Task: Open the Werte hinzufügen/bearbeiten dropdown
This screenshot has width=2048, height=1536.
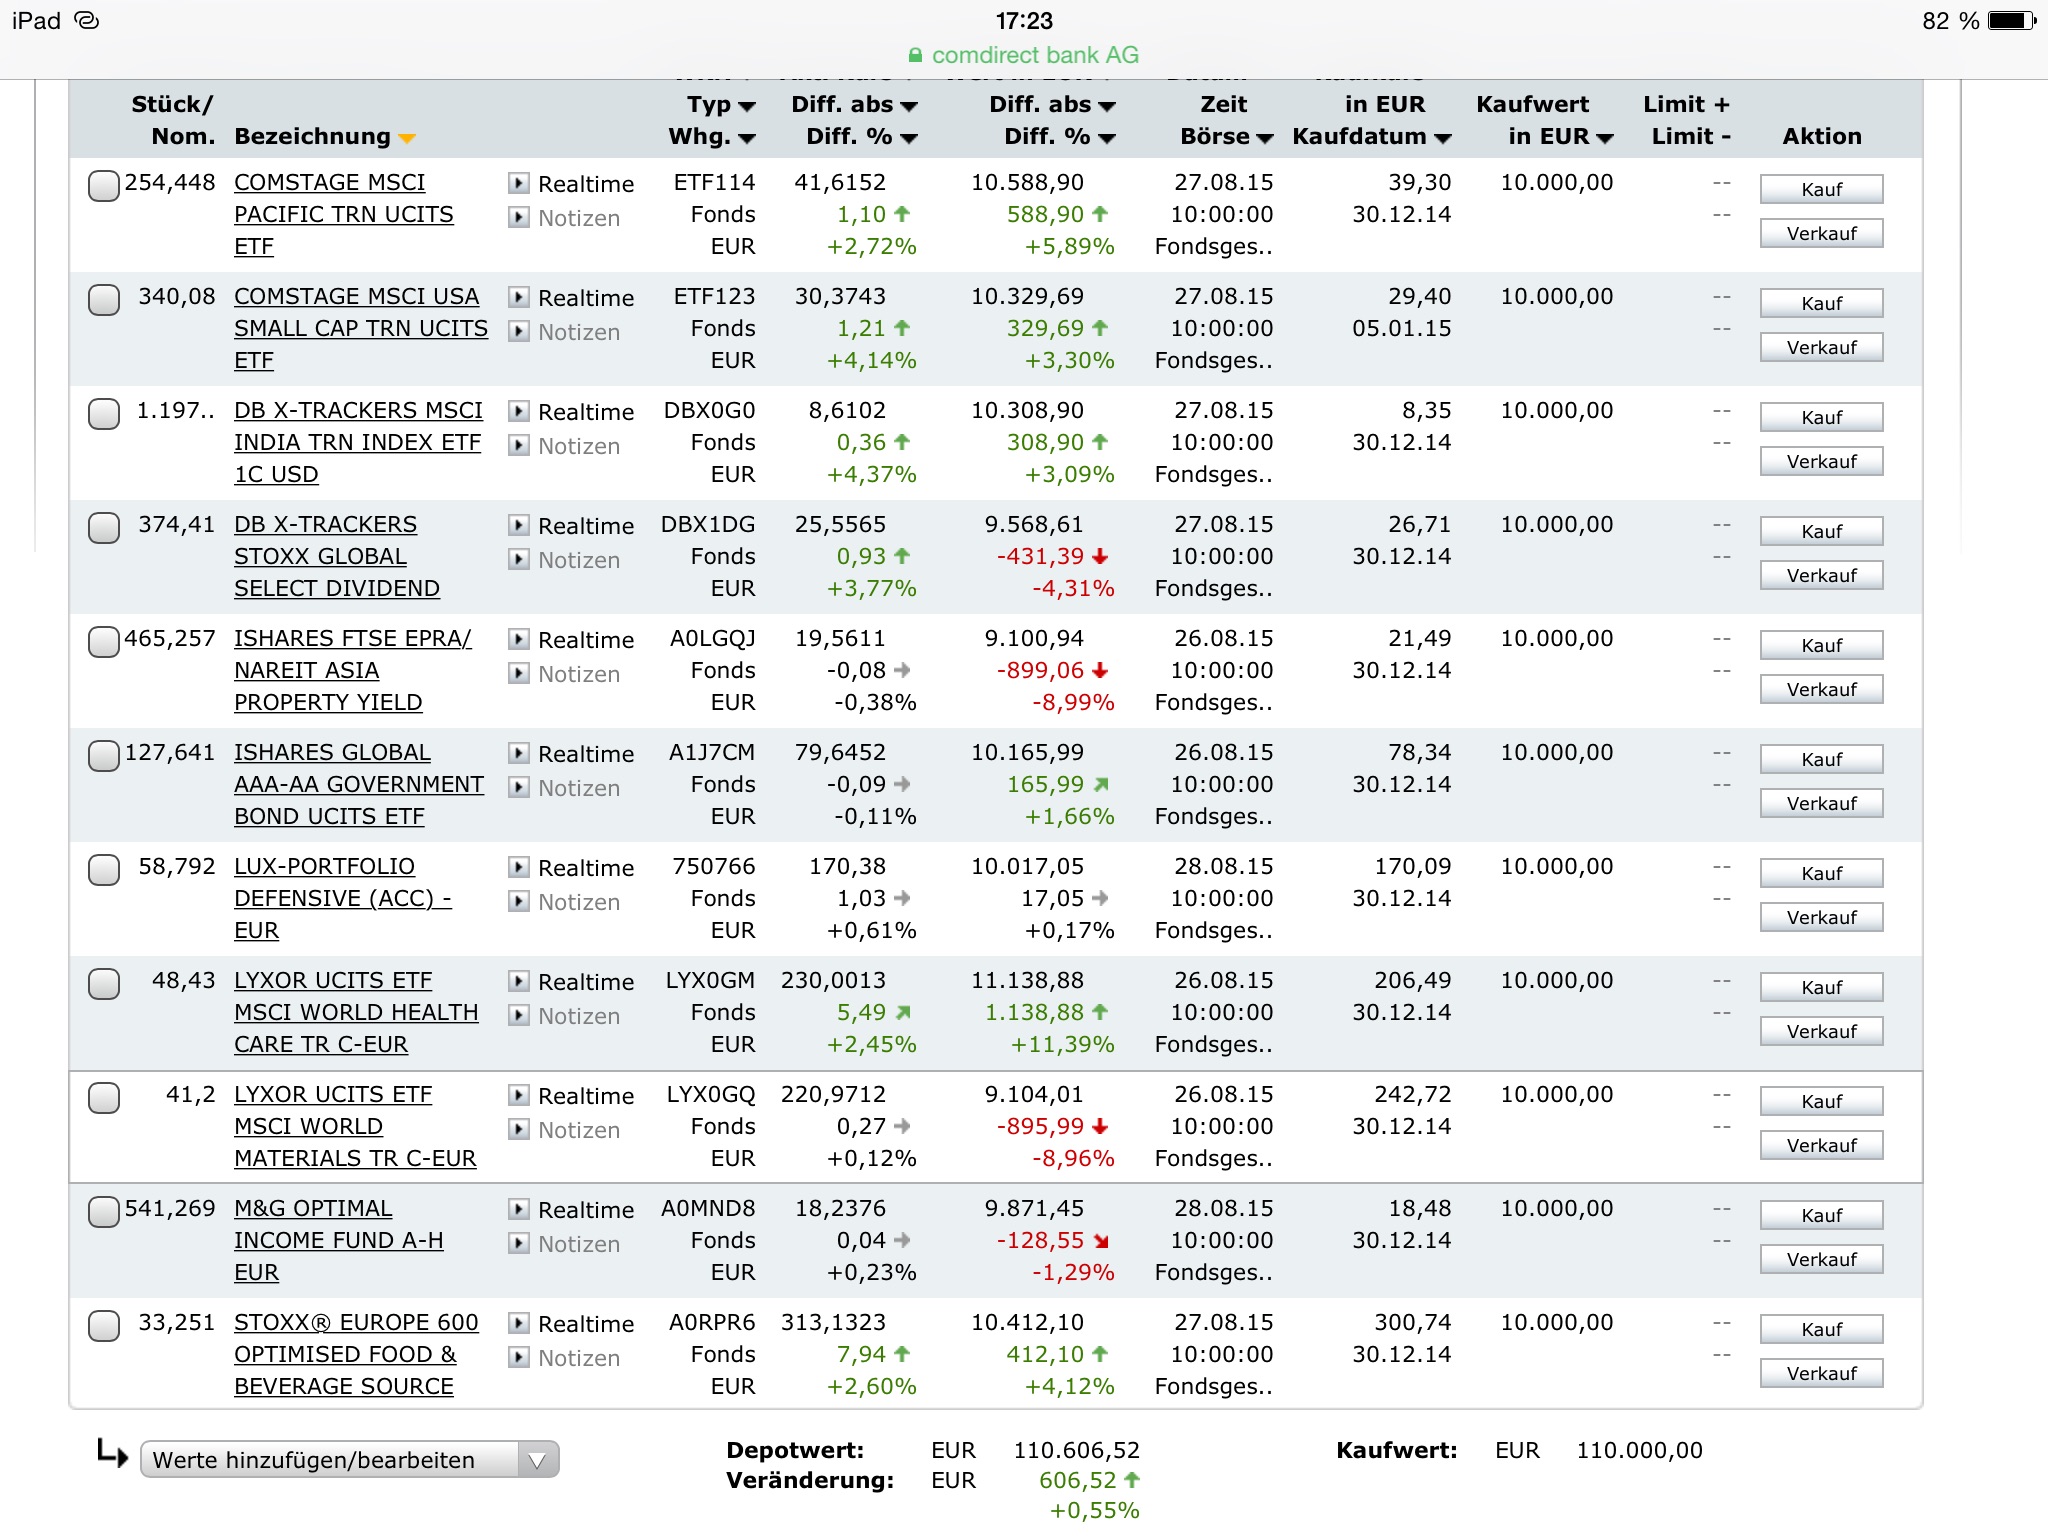Action: (x=349, y=1460)
